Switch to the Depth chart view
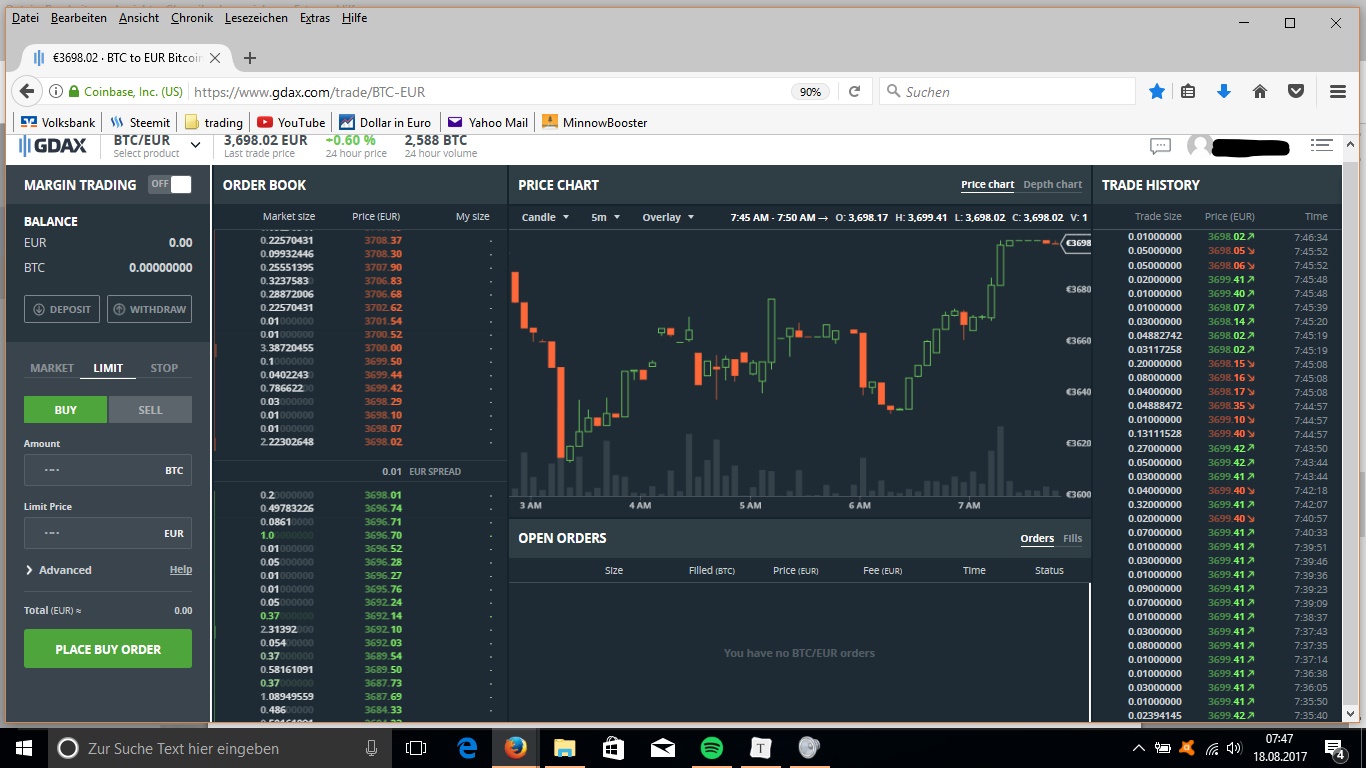This screenshot has width=1366, height=768. 1052,184
